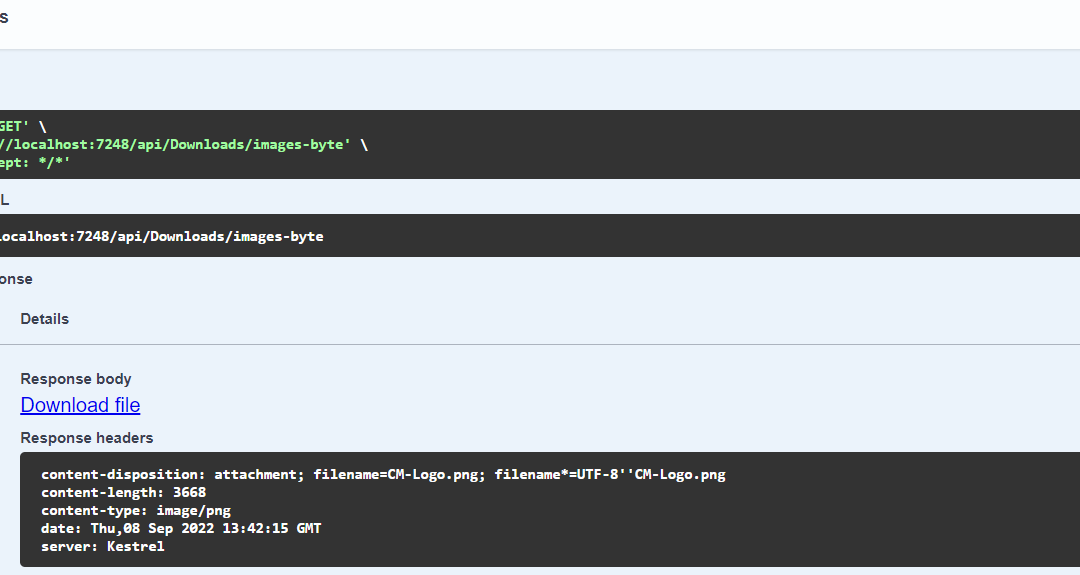This screenshot has height=575, width=1080.
Task: Click the content-length: 3668 line
Action: pos(123,492)
